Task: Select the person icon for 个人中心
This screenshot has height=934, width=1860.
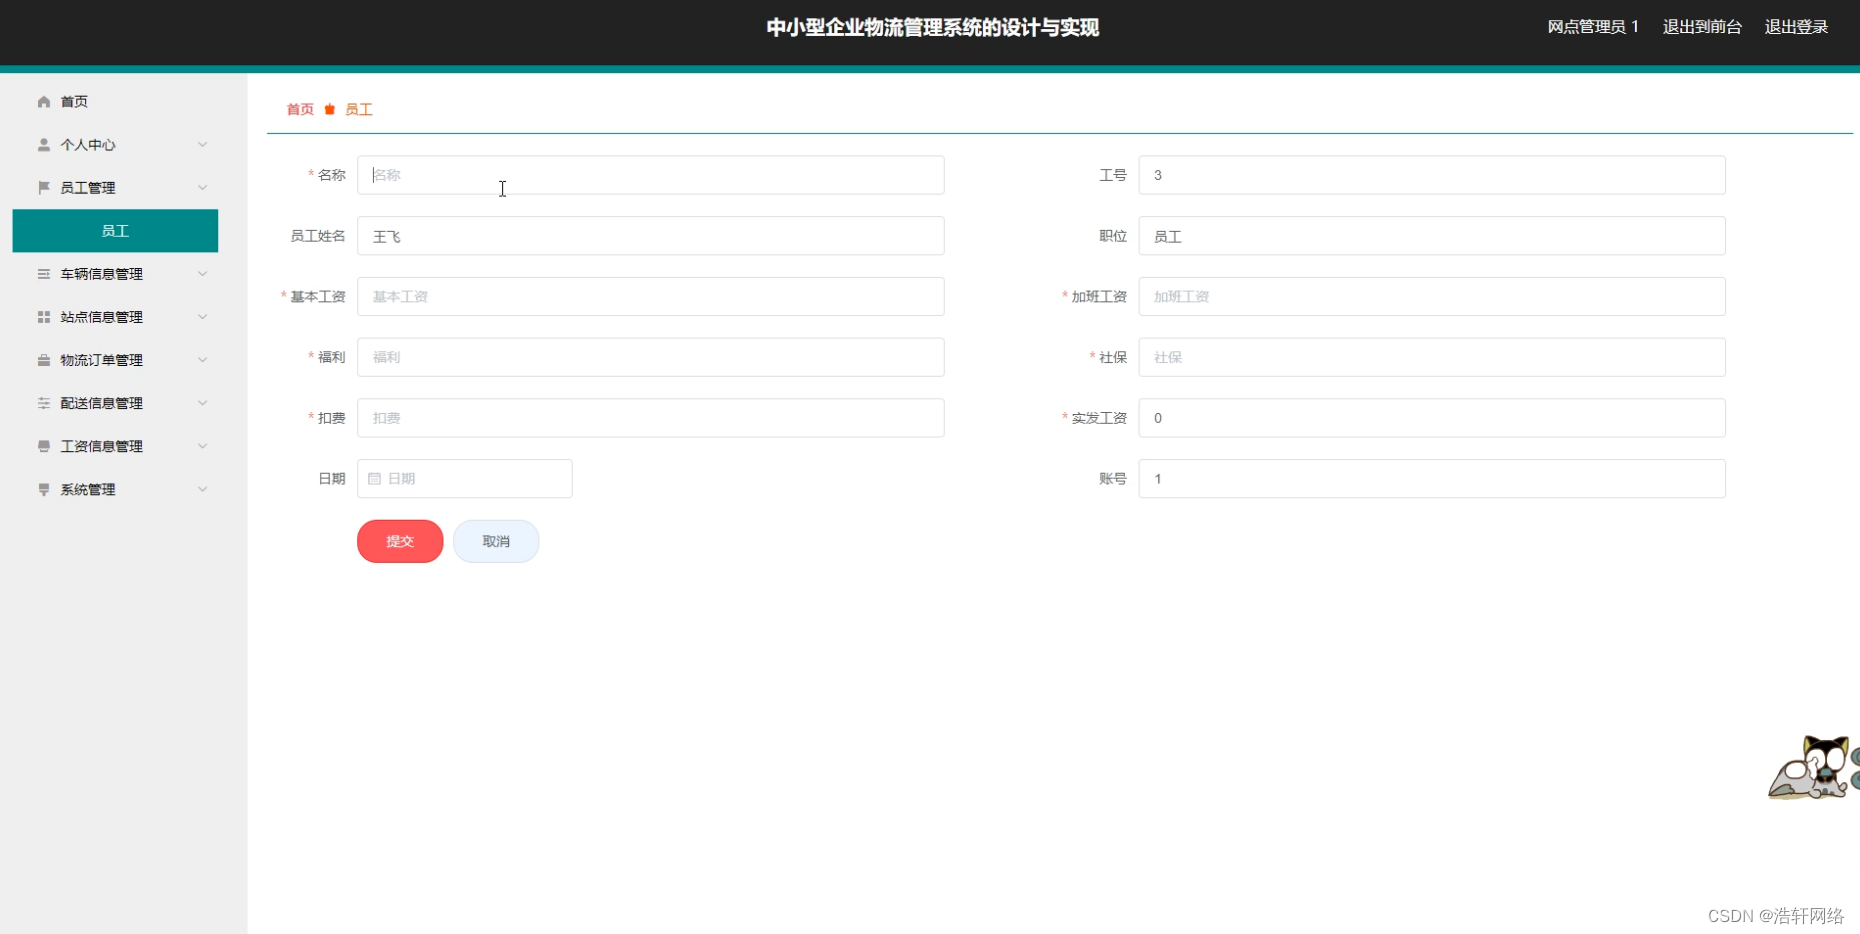Action: point(43,144)
